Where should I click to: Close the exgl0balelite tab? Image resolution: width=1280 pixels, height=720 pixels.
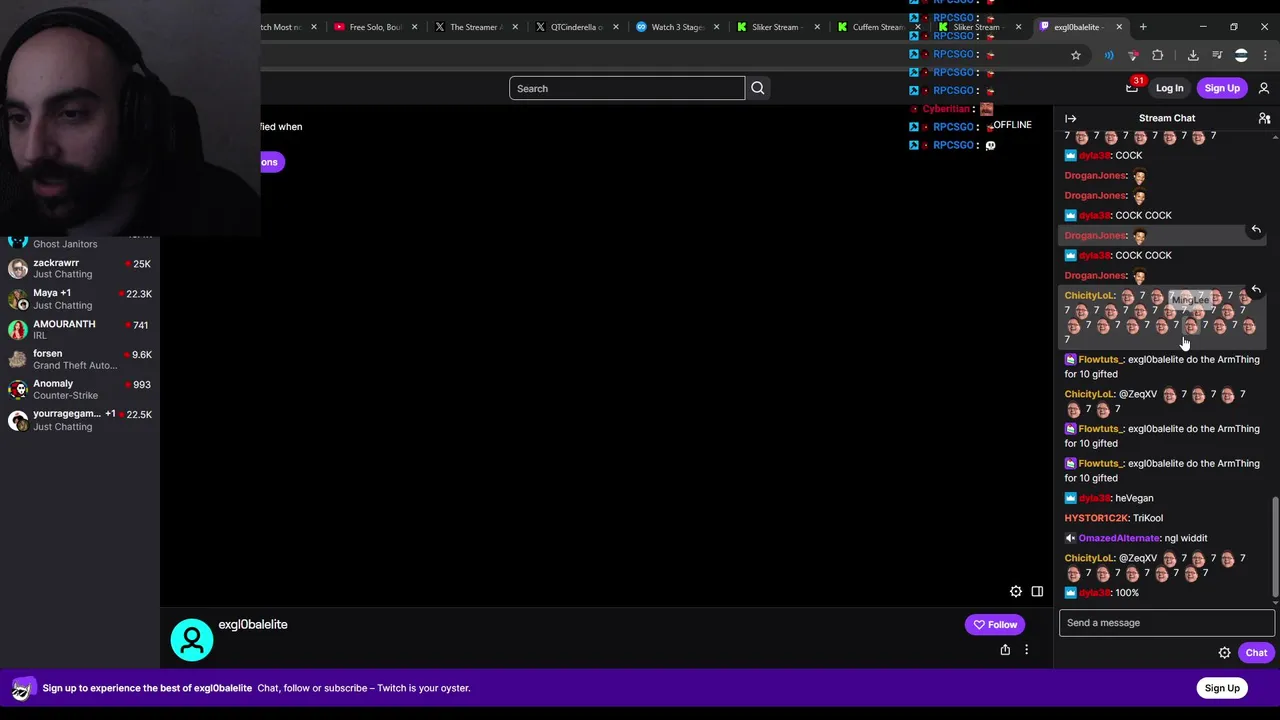tap(1119, 27)
